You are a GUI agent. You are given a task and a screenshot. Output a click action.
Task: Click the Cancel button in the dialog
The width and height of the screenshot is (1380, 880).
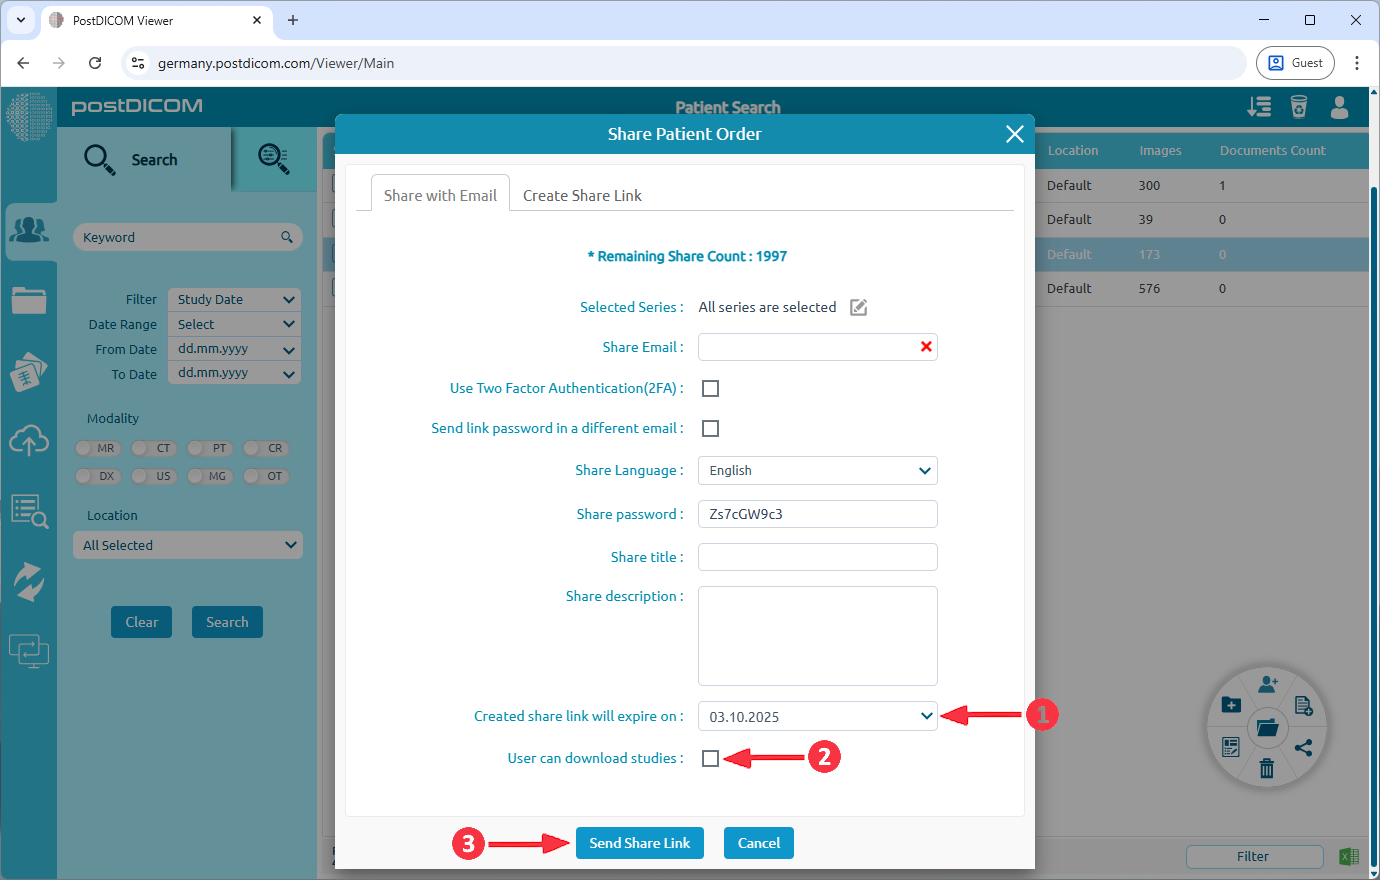coord(758,843)
